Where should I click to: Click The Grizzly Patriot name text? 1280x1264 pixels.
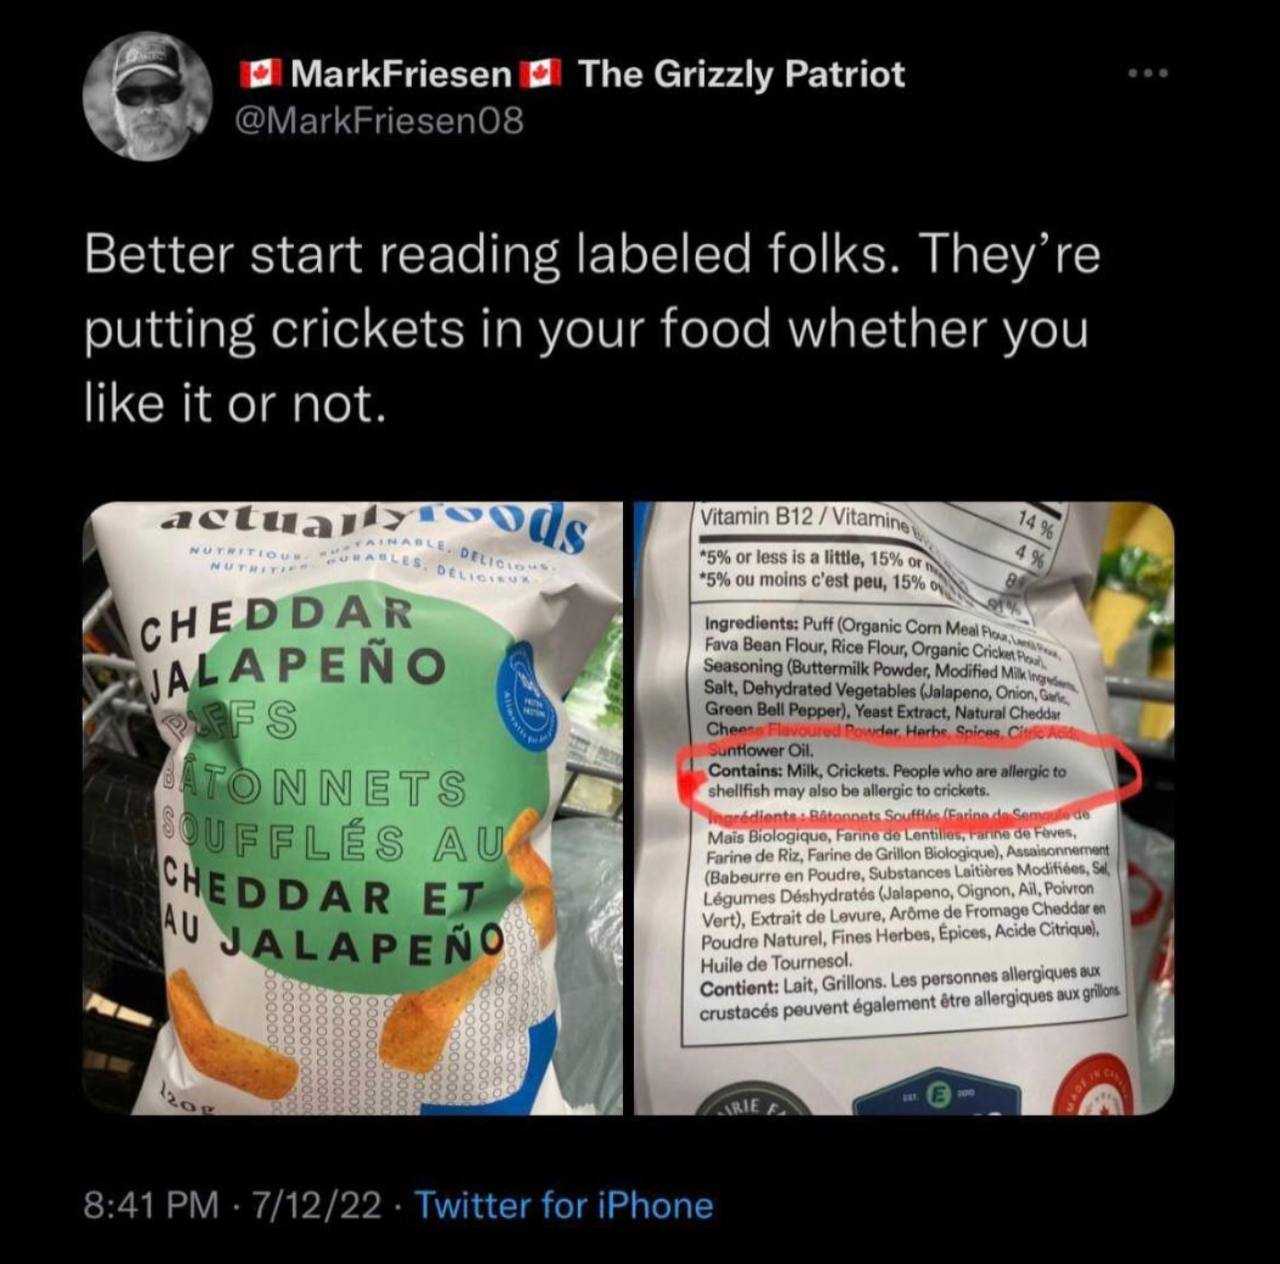(x=741, y=75)
